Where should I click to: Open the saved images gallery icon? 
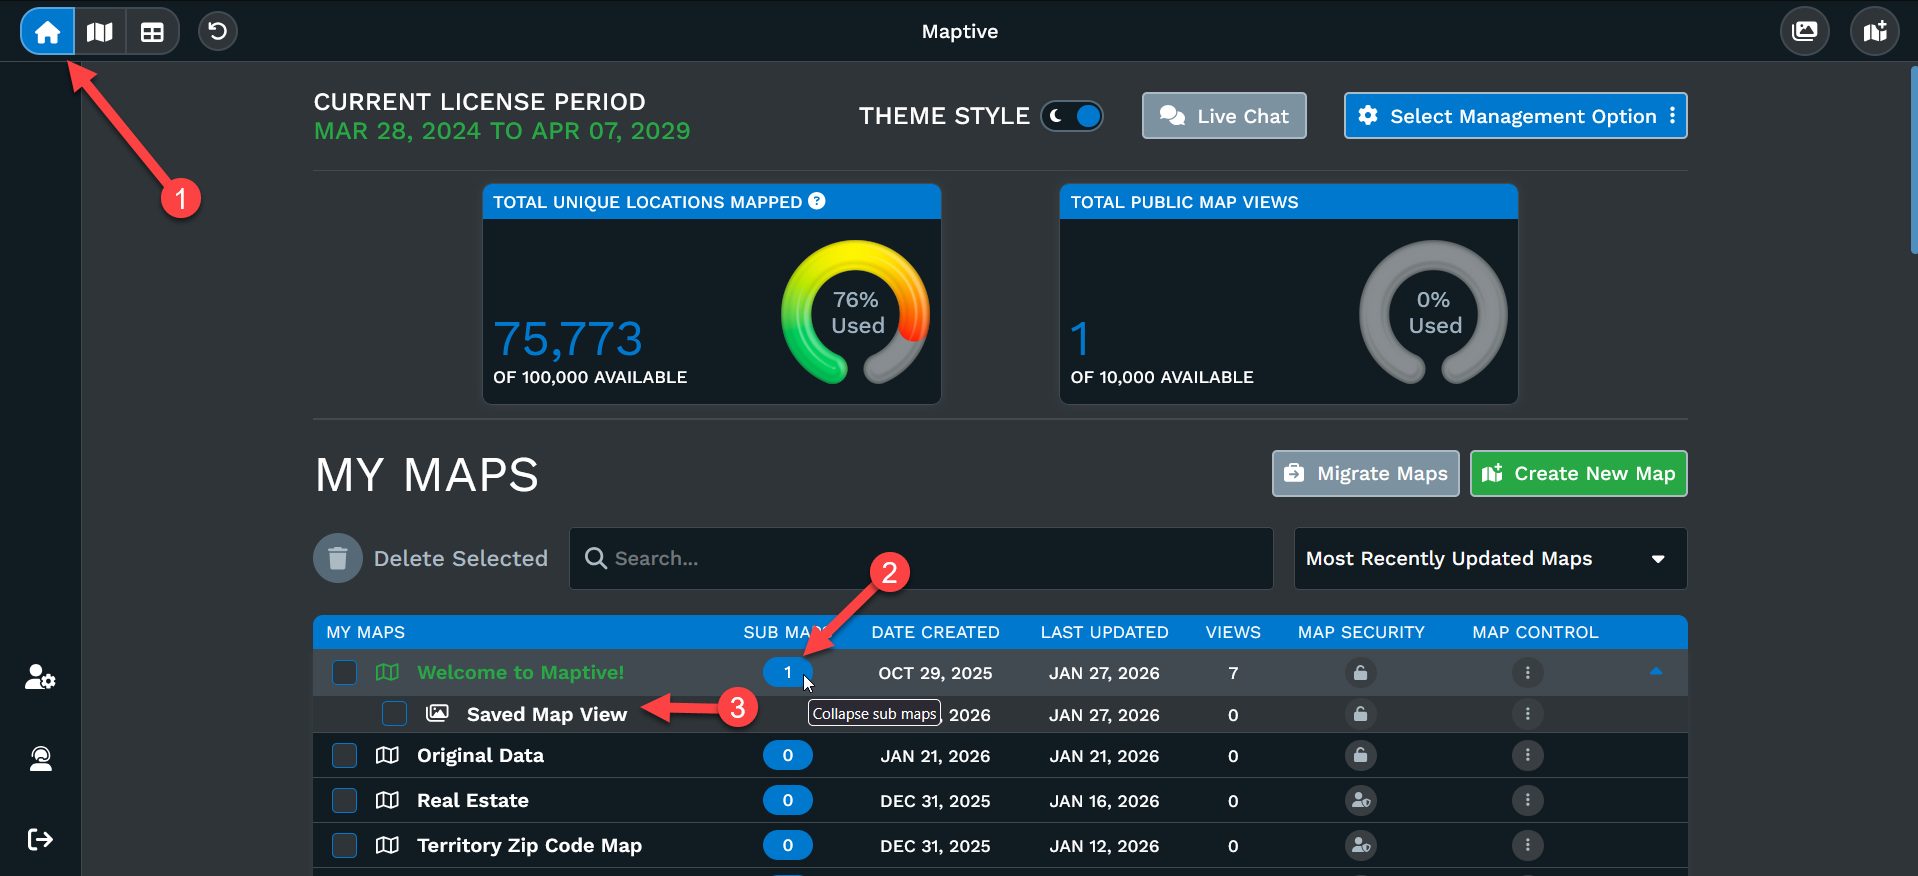coord(1805,31)
